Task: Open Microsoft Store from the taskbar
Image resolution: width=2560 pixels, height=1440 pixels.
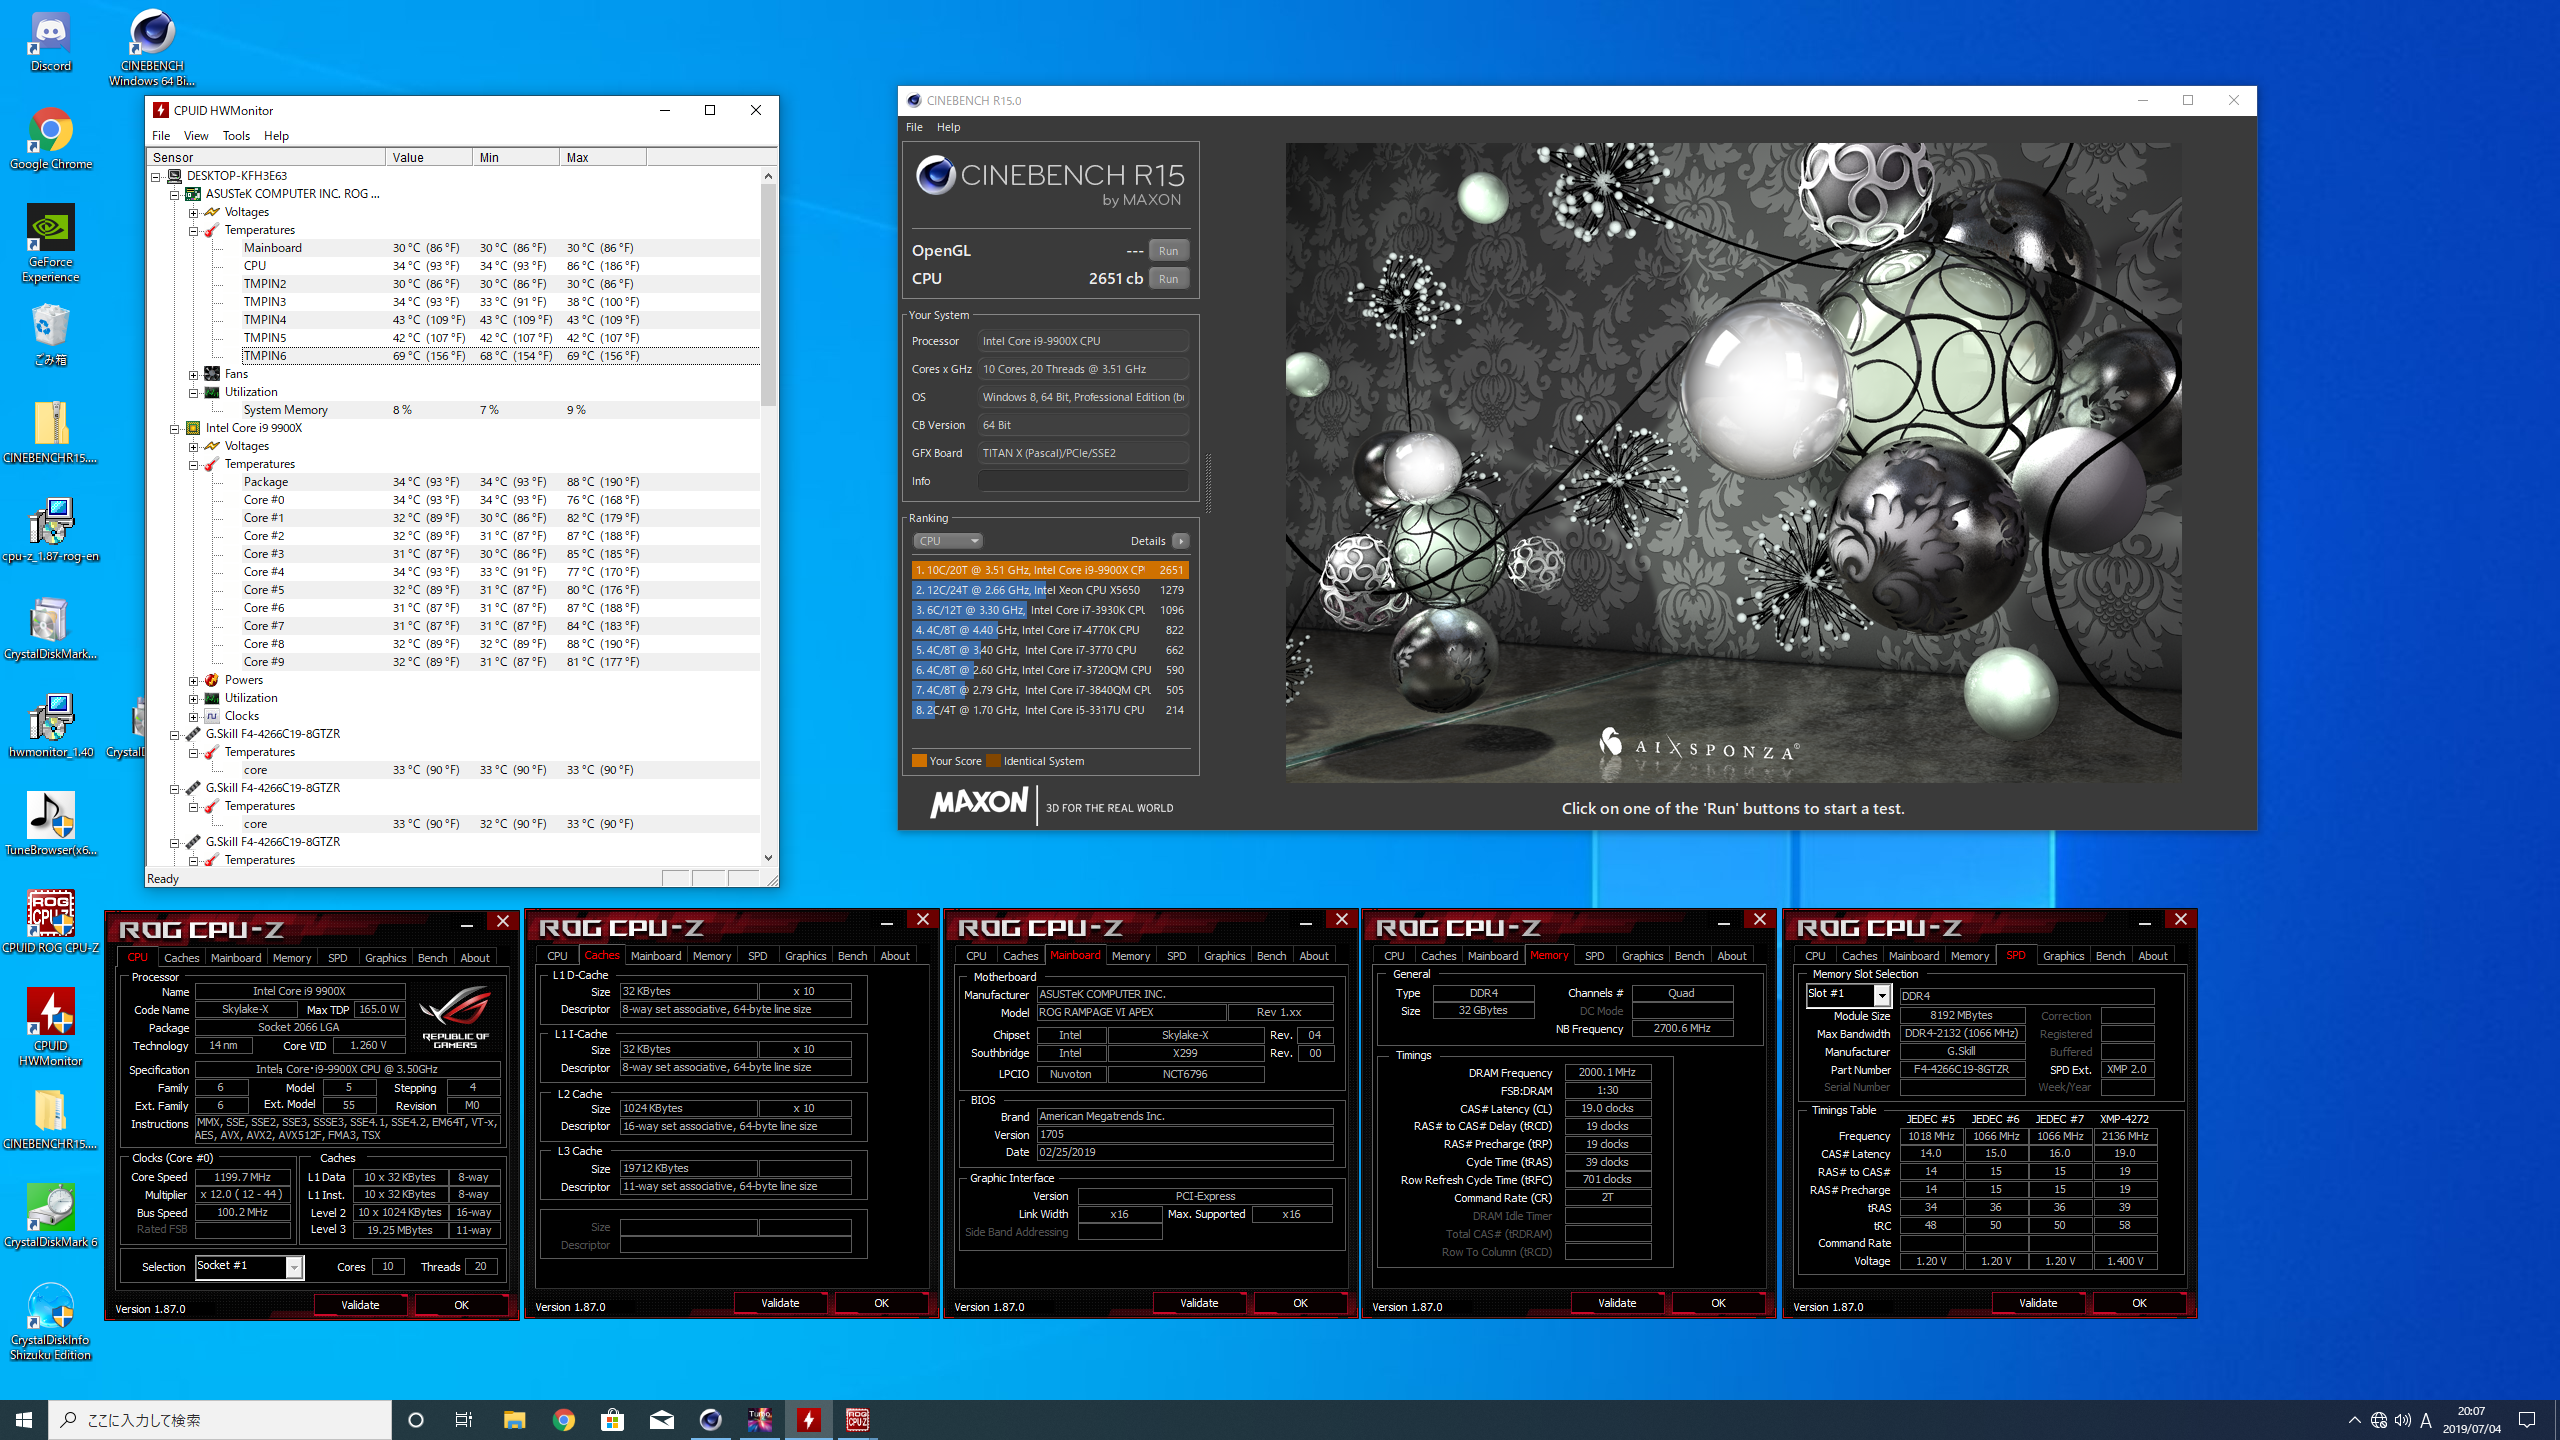Action: (612, 1420)
